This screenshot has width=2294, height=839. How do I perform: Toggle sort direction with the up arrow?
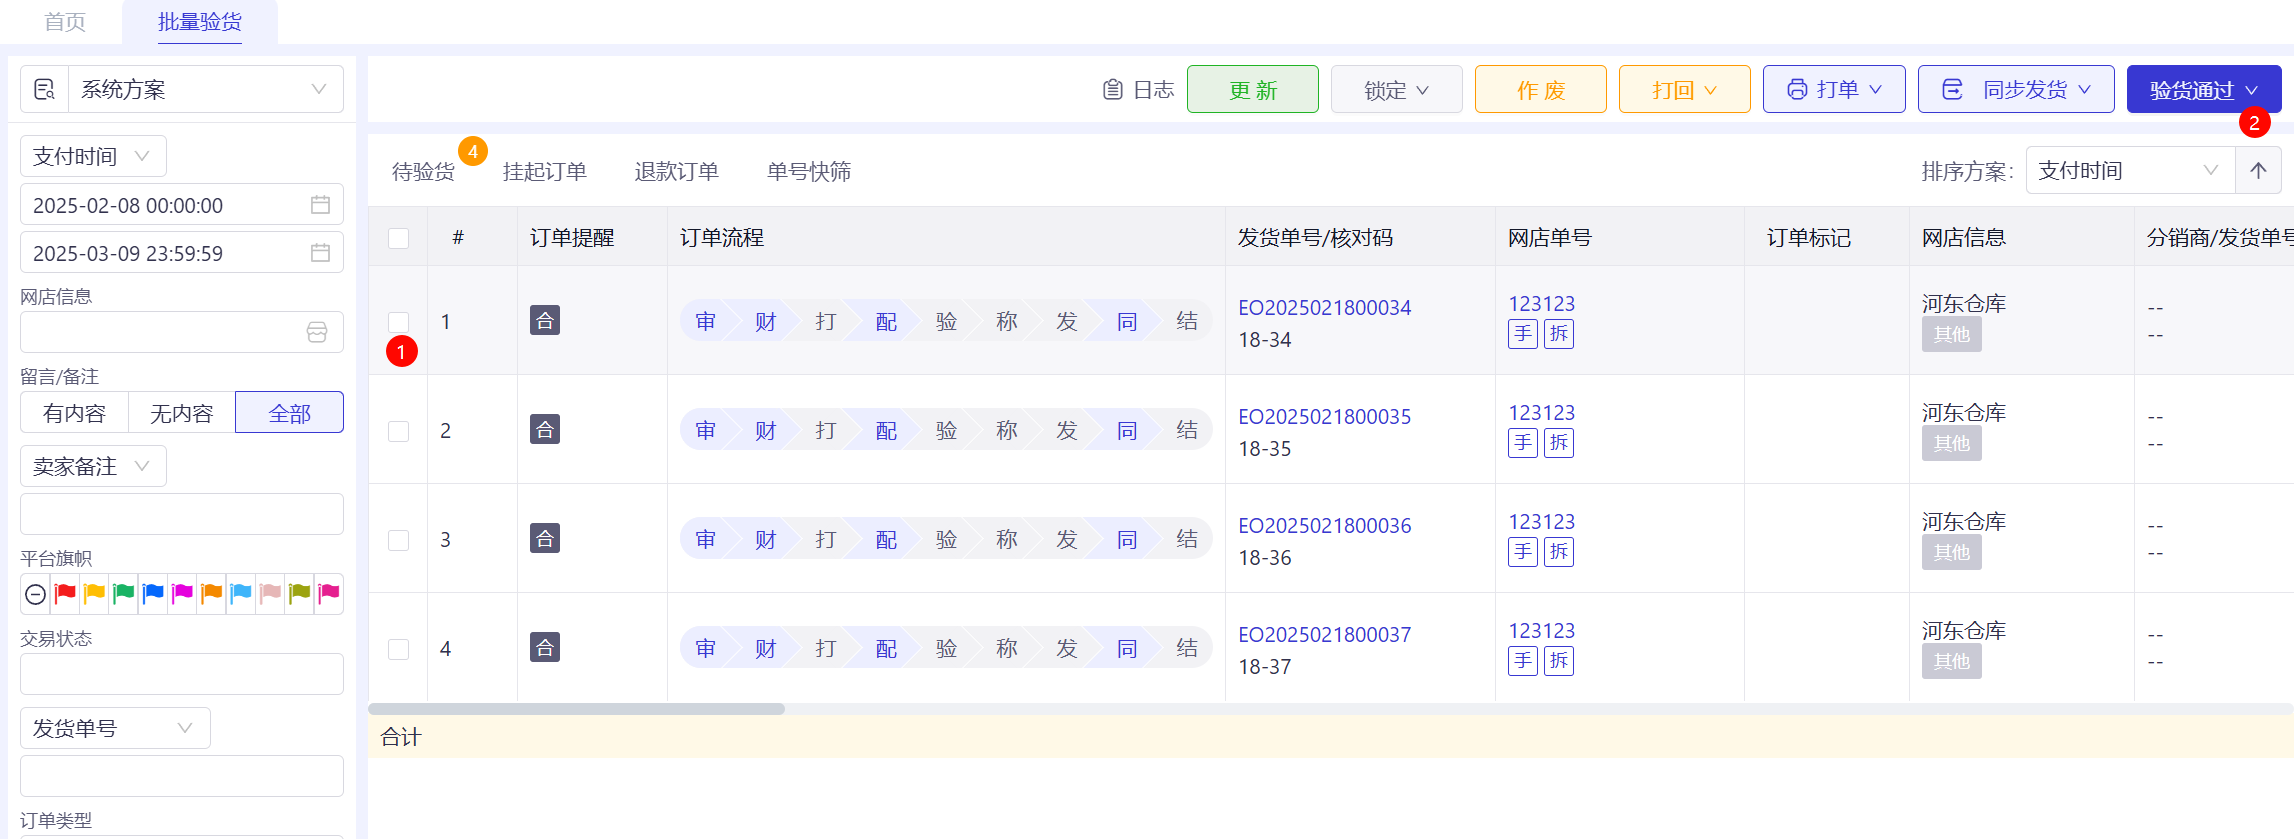point(2258,171)
